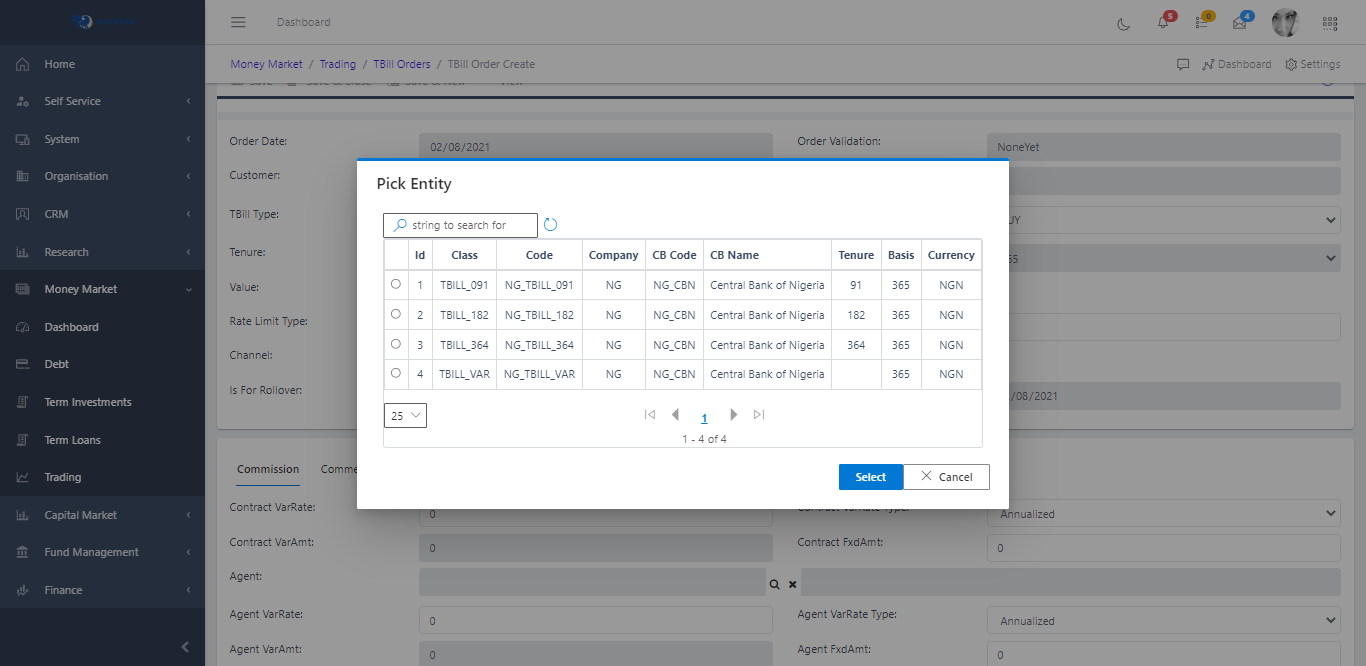Toggle dark mode with the moon icon
1366x666 pixels.
[1124, 23]
